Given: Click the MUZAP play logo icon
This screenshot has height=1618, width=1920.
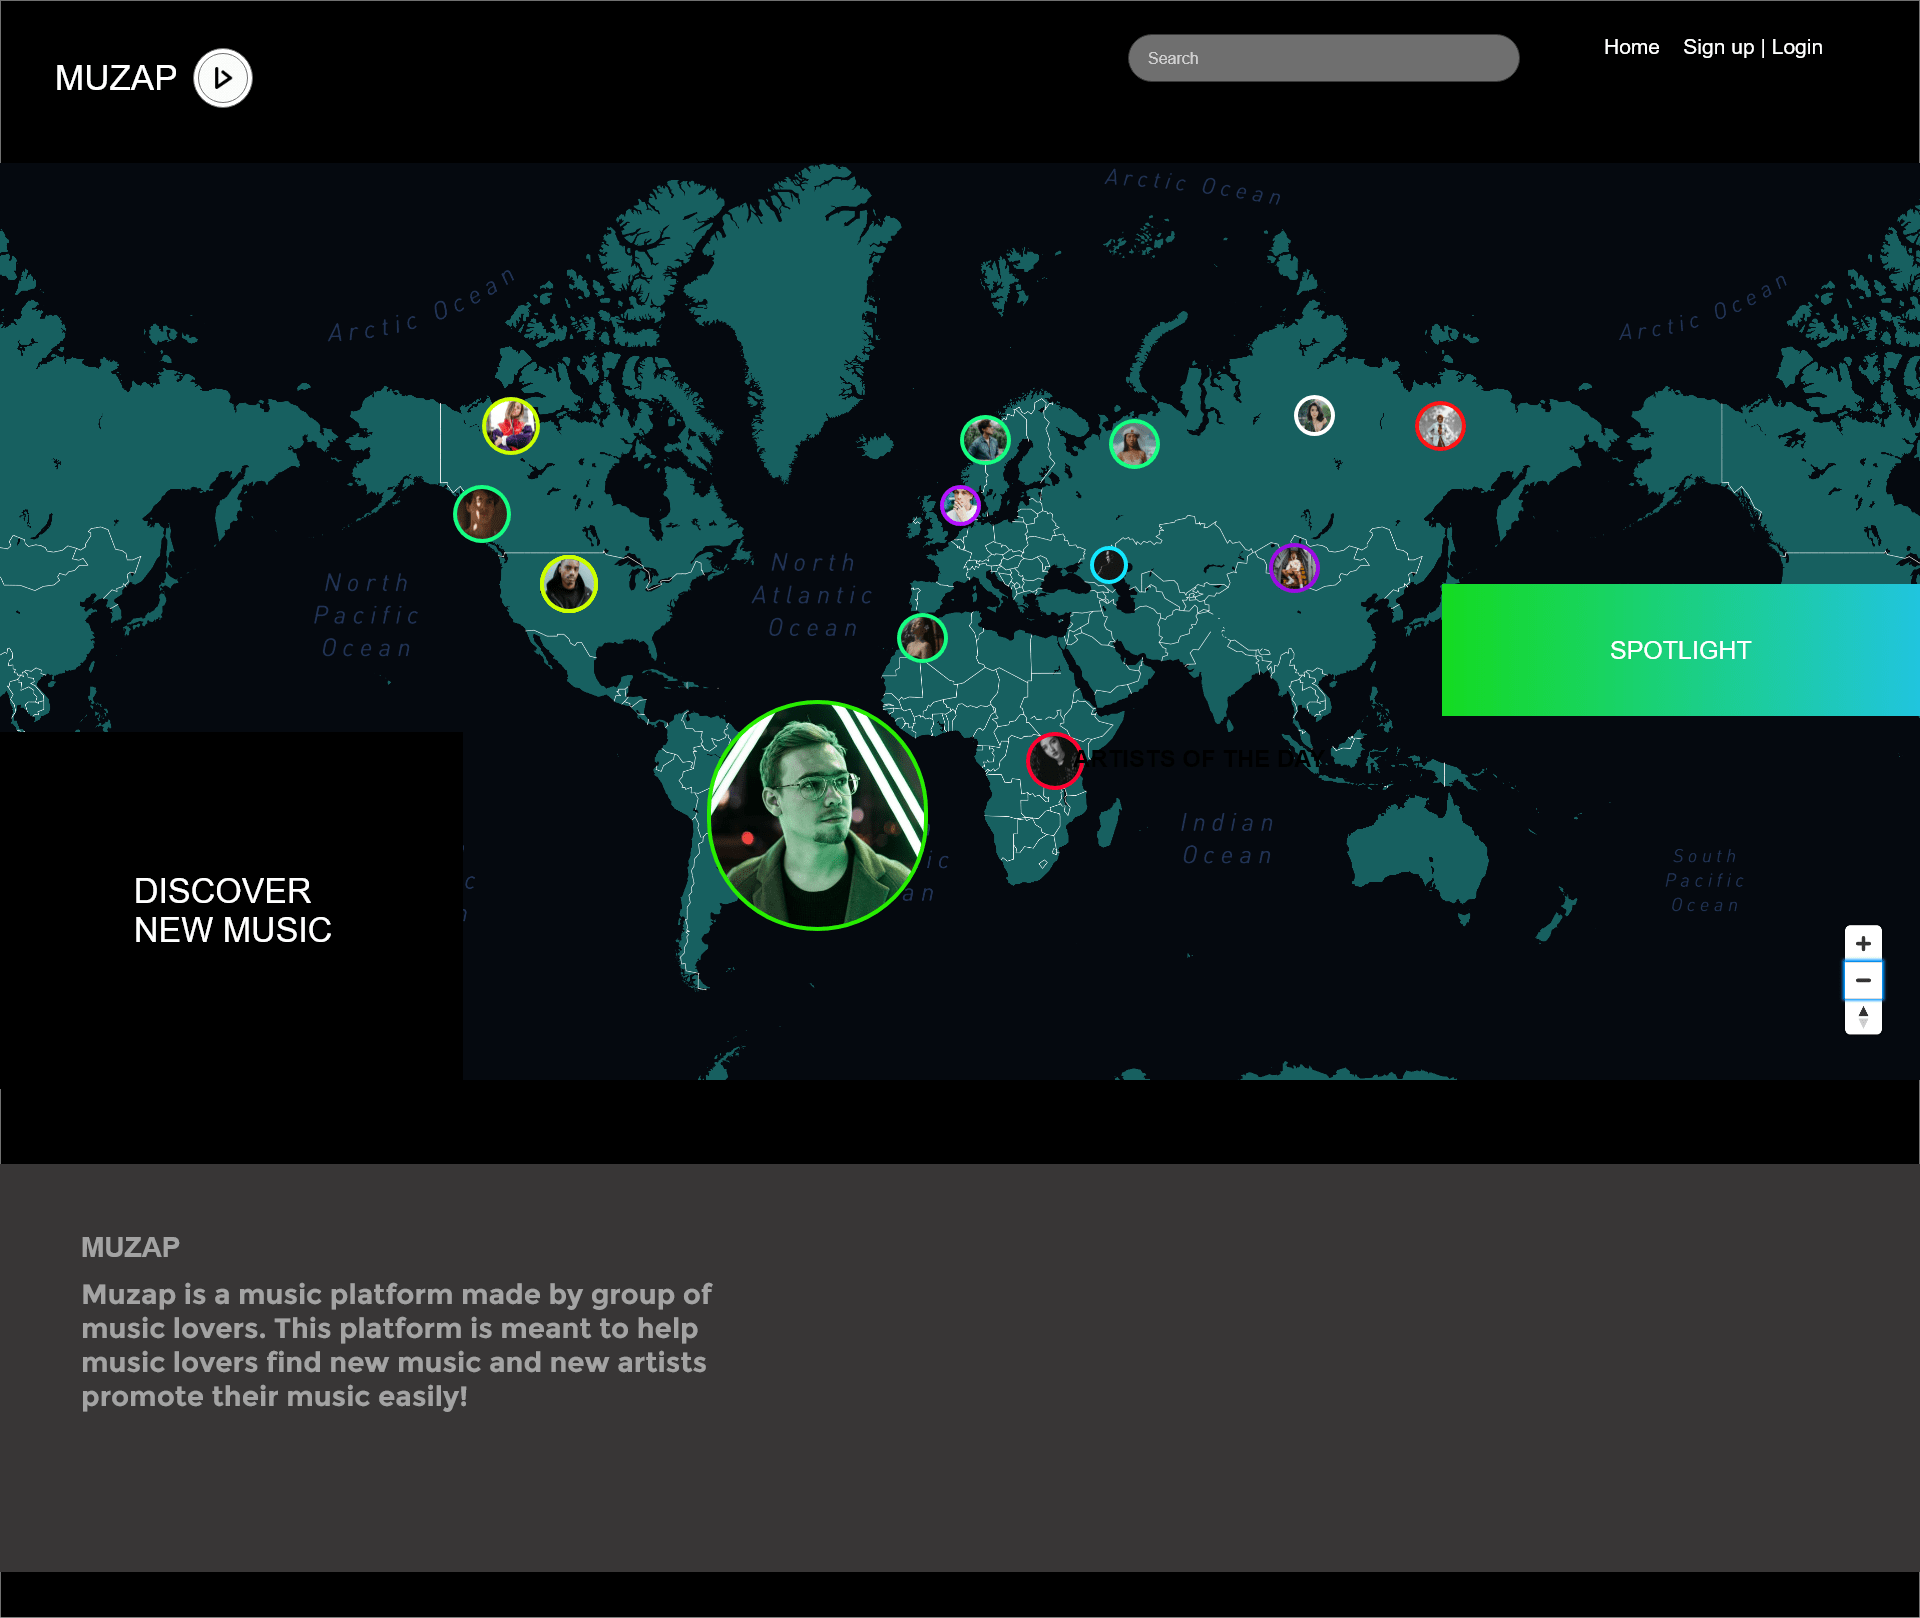Looking at the screenshot, I should pos(222,78).
